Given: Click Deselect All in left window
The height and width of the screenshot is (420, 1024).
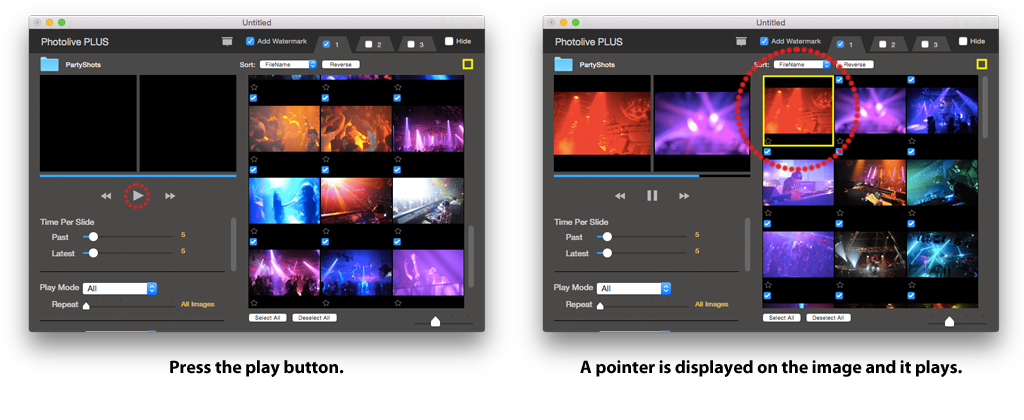Looking at the screenshot, I should point(315,317).
